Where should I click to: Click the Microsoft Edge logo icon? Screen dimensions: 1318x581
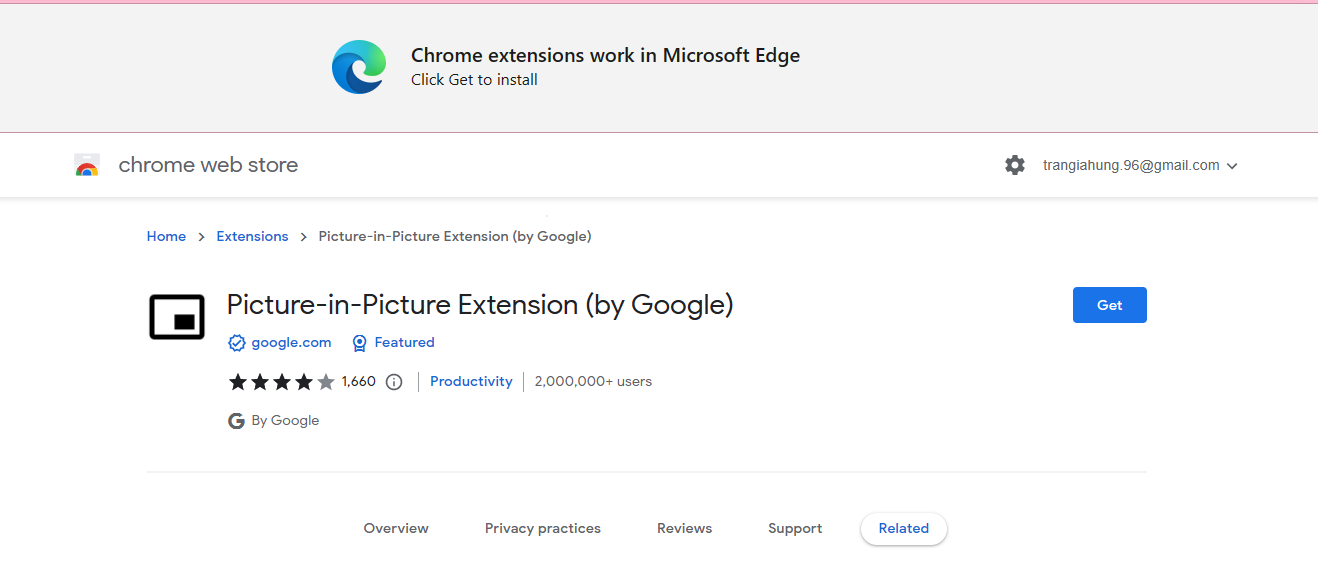359,67
